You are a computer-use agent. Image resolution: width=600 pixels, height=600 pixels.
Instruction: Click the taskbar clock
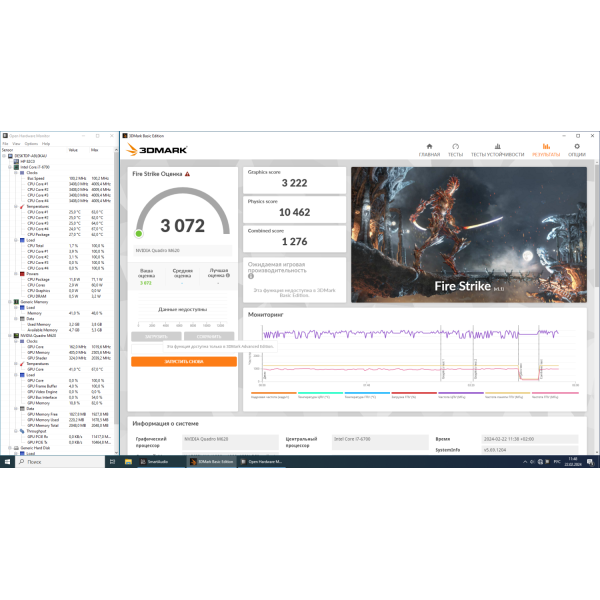pos(573,462)
